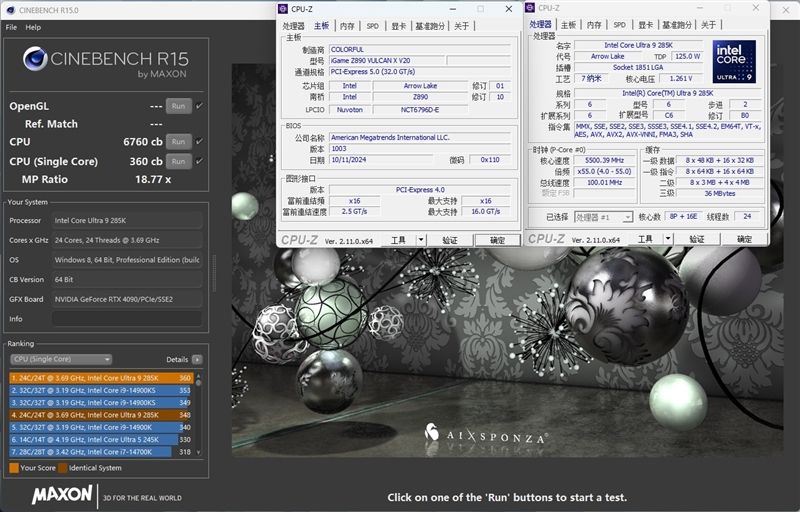Click the Cinebench title bar app icon
Image resolution: width=800 pixels, height=512 pixels.
[8, 10]
